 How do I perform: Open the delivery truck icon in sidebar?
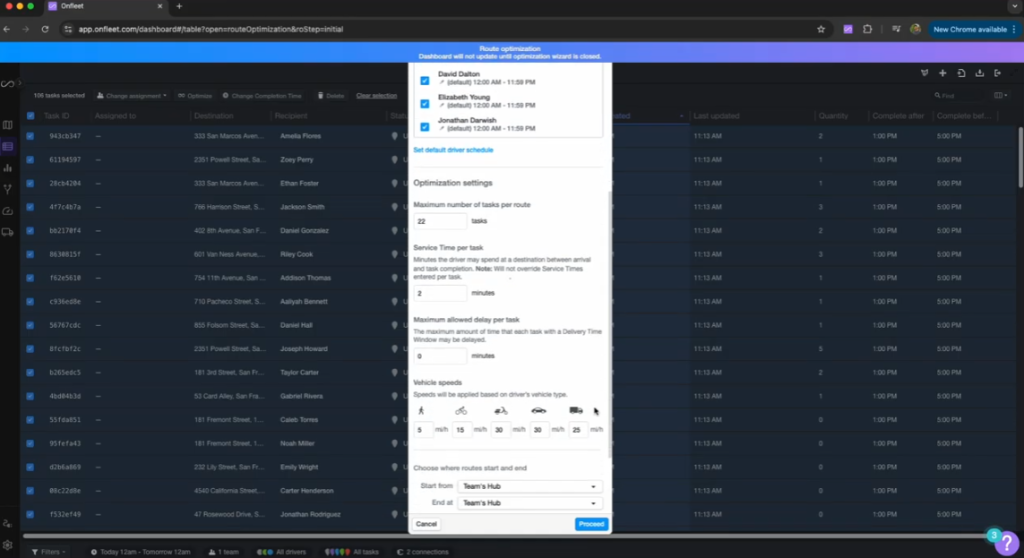(8, 233)
